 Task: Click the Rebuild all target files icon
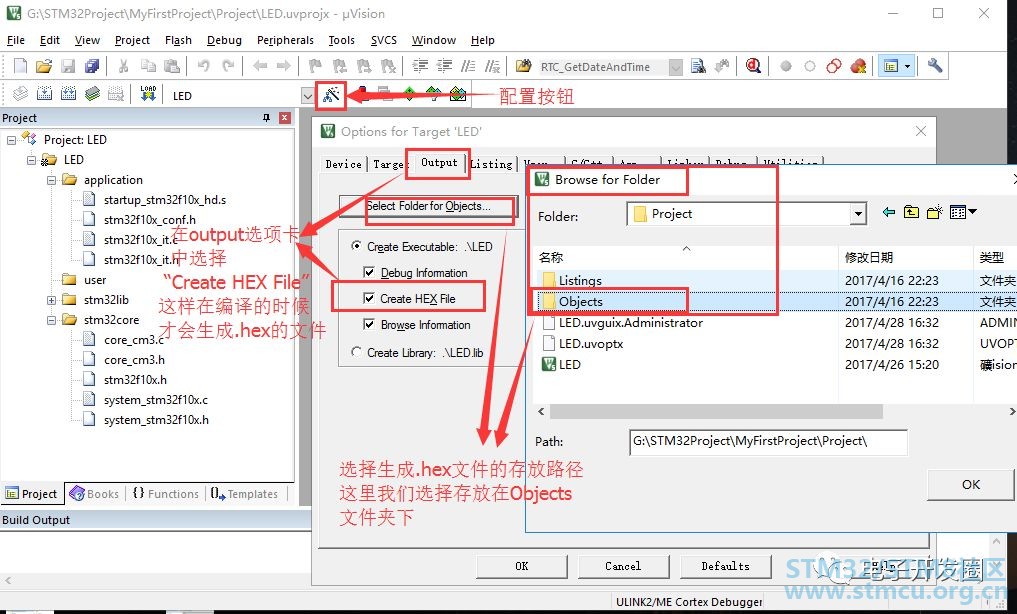coord(68,94)
